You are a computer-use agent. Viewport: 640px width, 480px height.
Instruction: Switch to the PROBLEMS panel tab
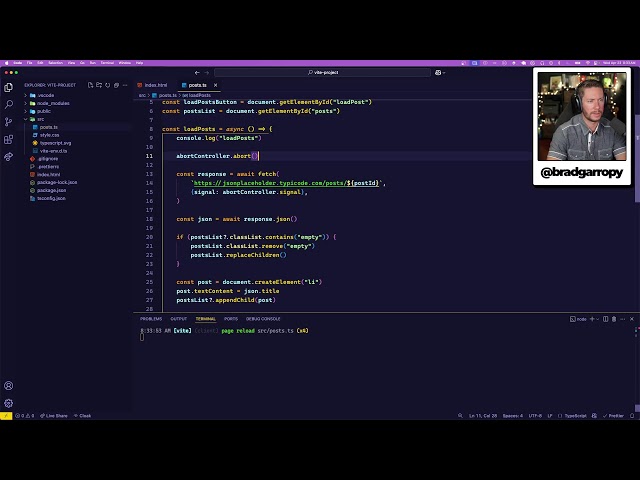click(151, 319)
